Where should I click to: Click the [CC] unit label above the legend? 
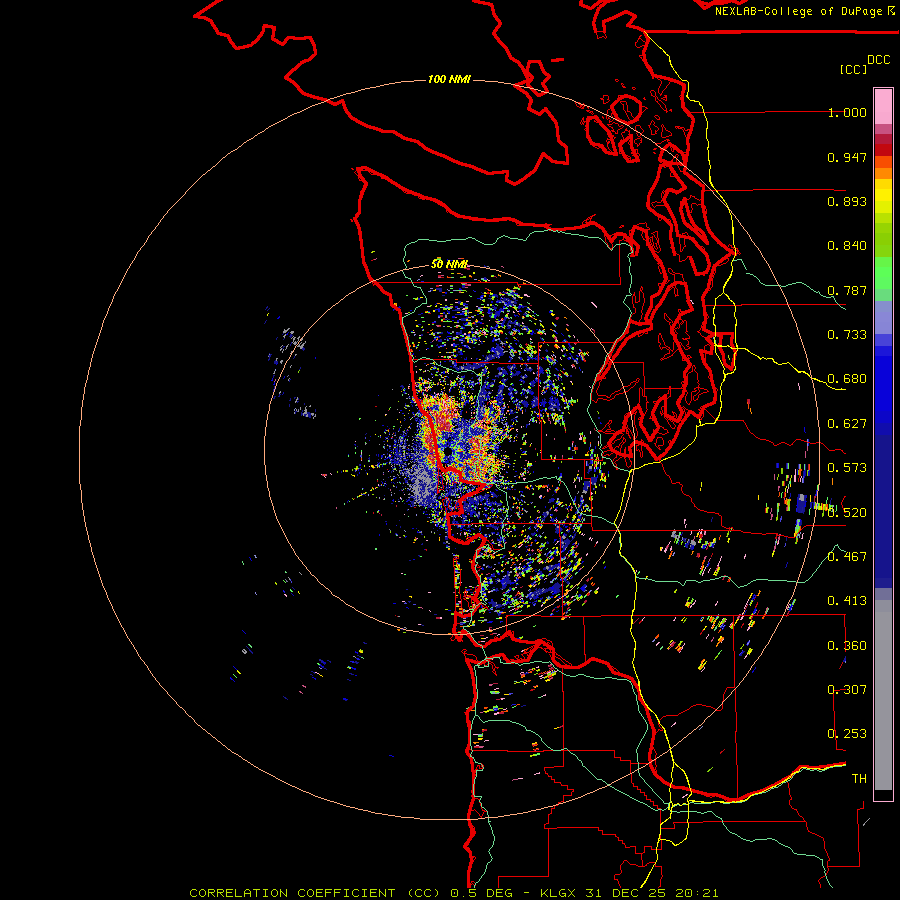pyautogui.click(x=853, y=69)
